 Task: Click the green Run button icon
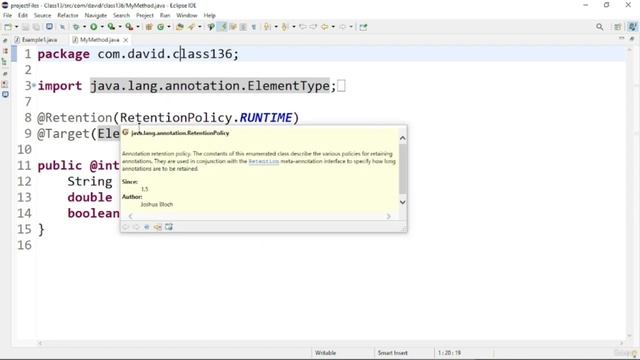pos(94,27)
